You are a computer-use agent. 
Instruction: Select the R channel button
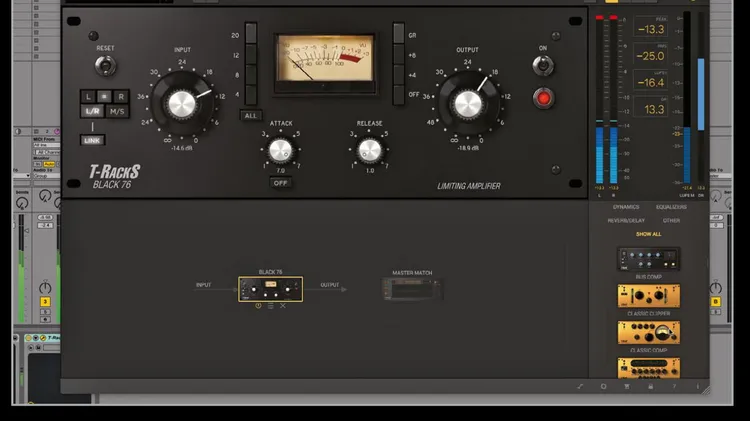121,97
